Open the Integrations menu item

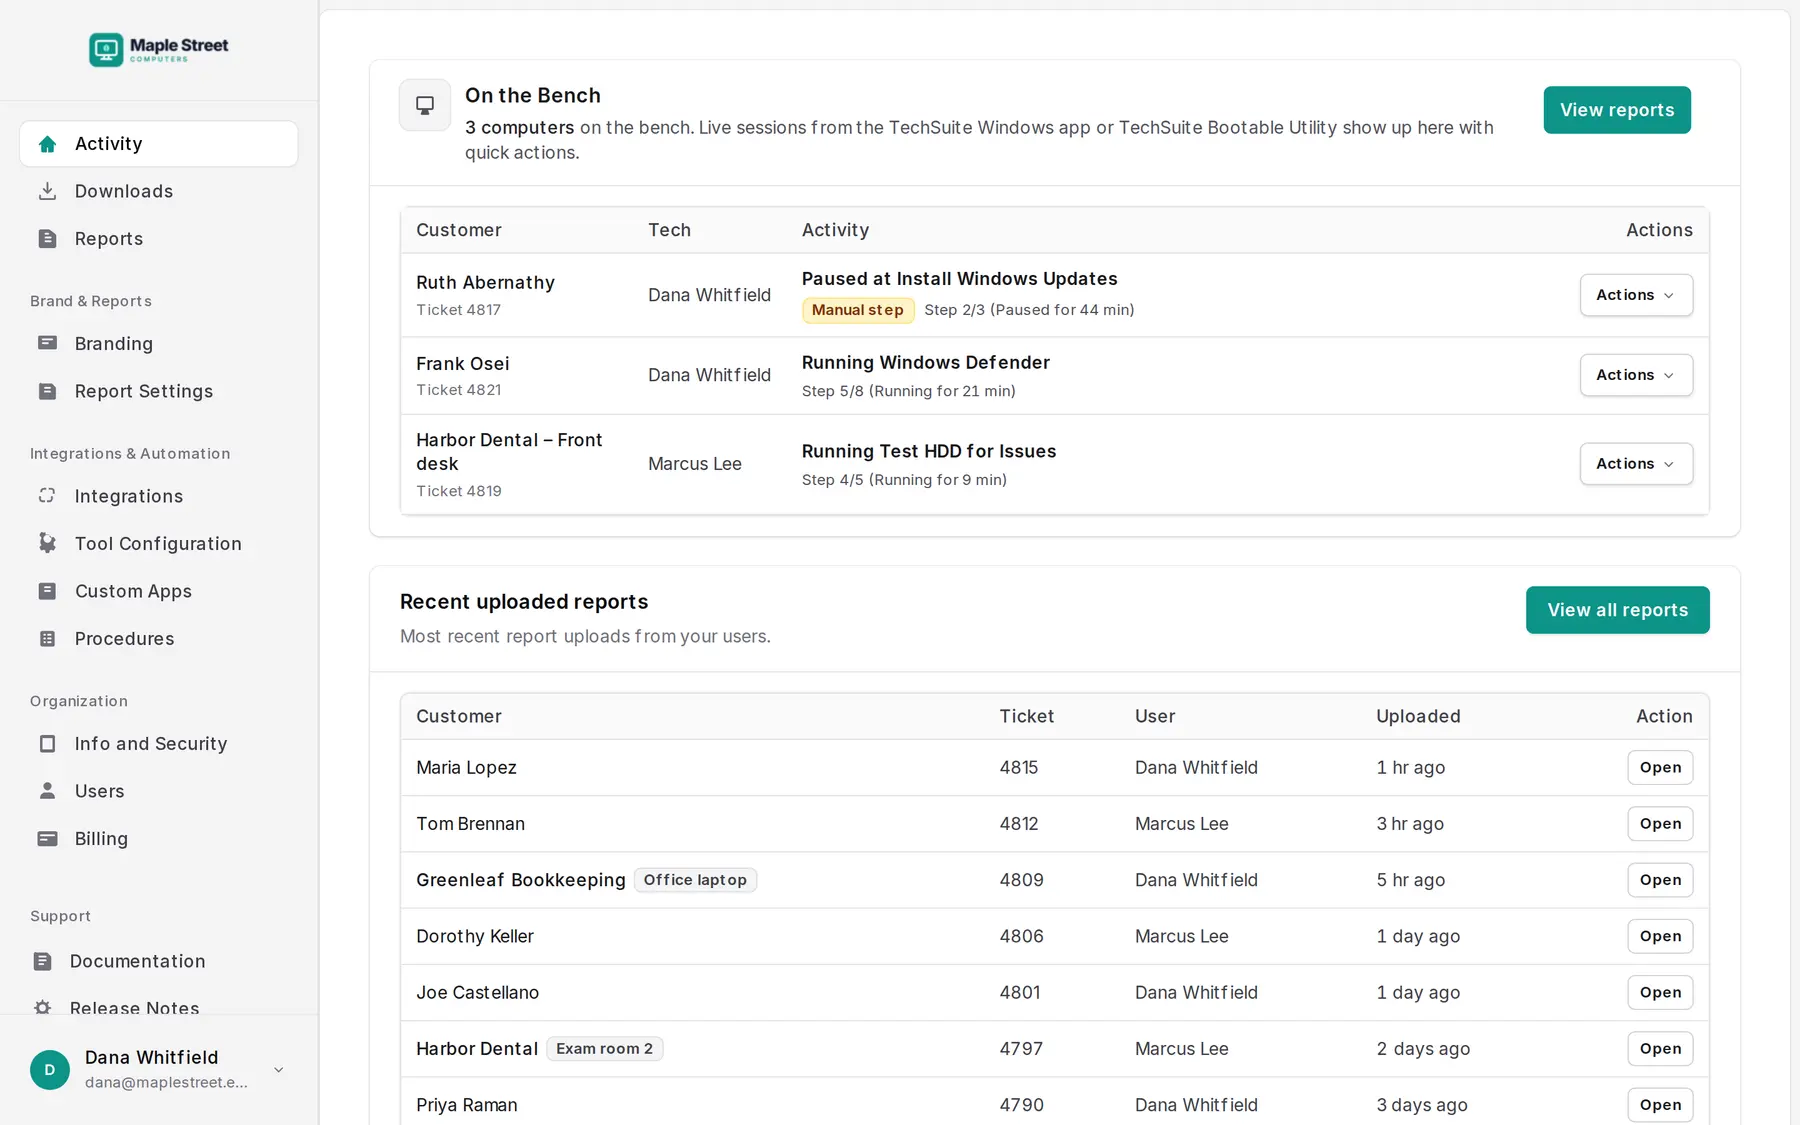(x=159, y=496)
